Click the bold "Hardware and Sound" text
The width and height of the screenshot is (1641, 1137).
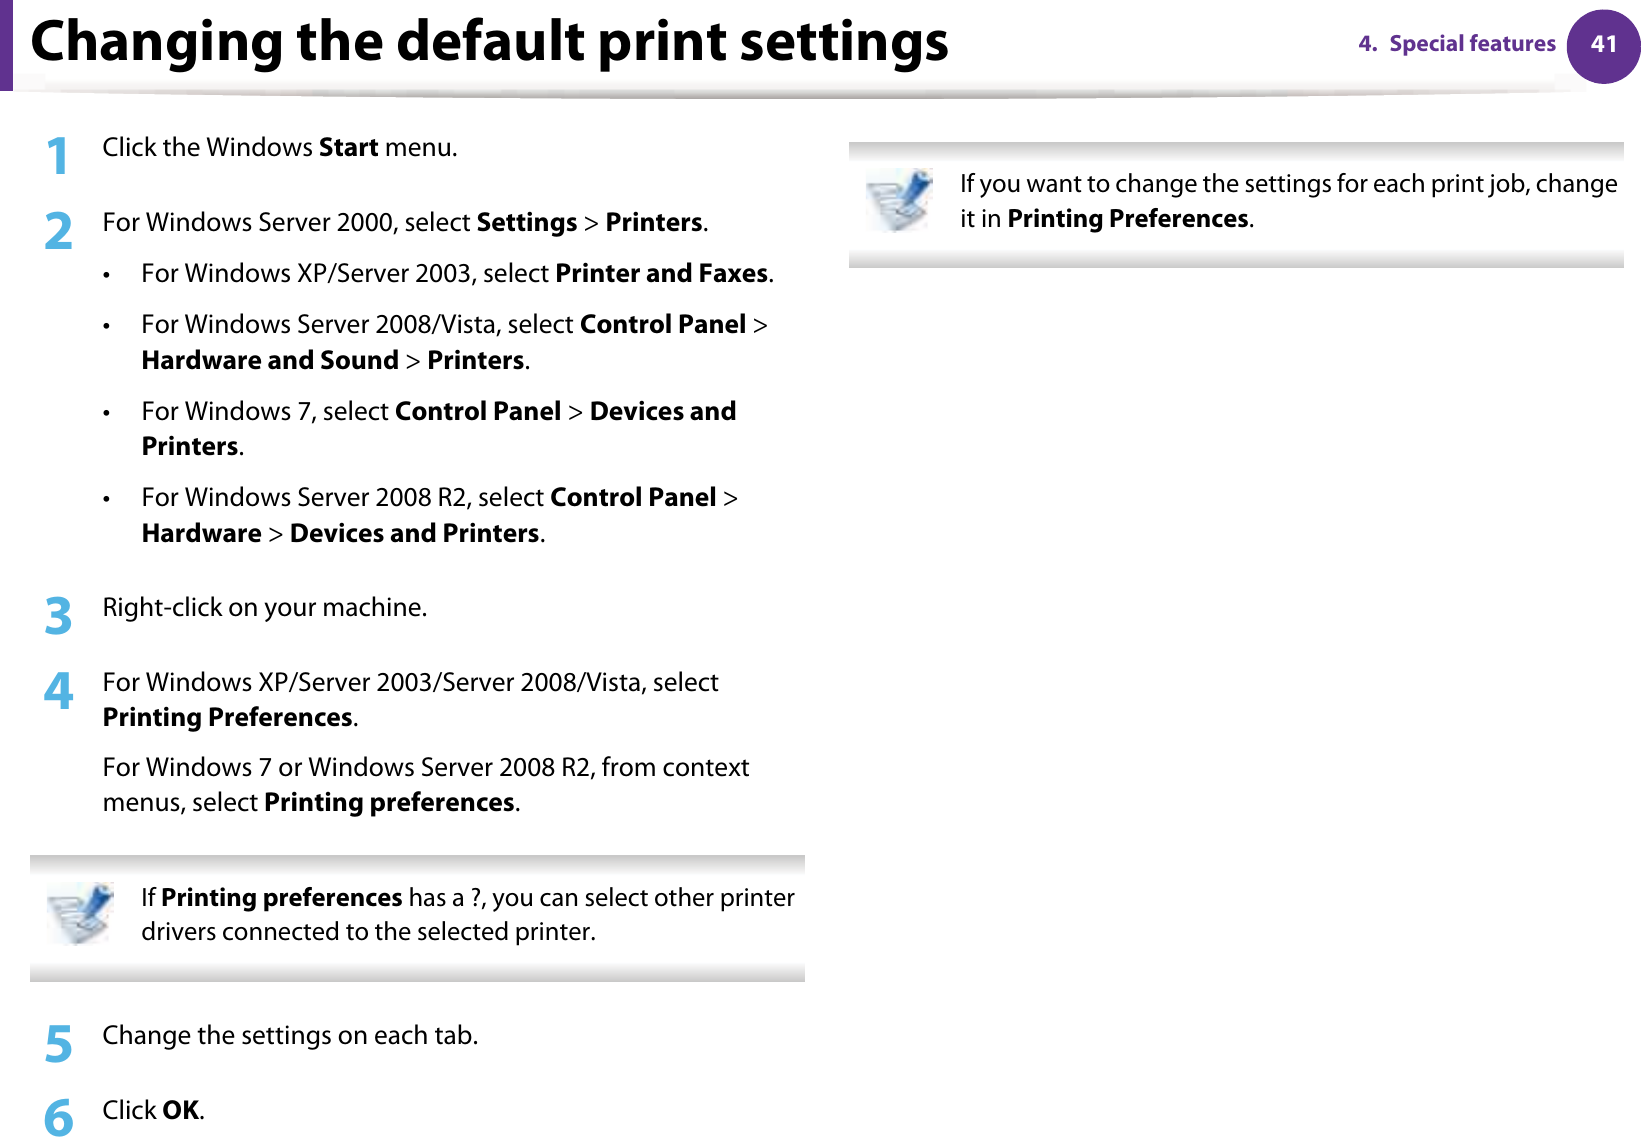[270, 361]
